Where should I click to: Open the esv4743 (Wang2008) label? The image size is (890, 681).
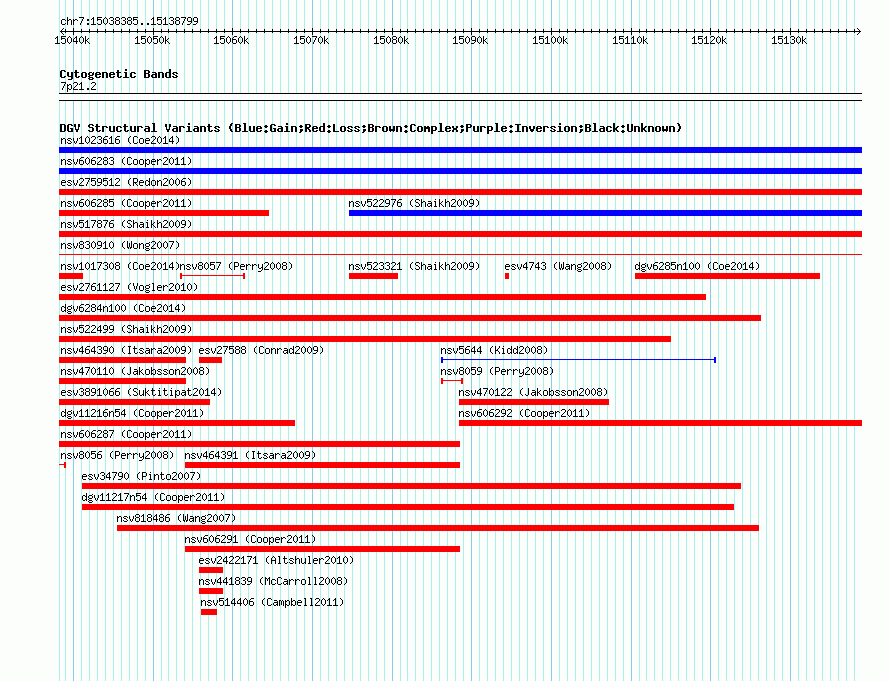pyautogui.click(x=558, y=266)
